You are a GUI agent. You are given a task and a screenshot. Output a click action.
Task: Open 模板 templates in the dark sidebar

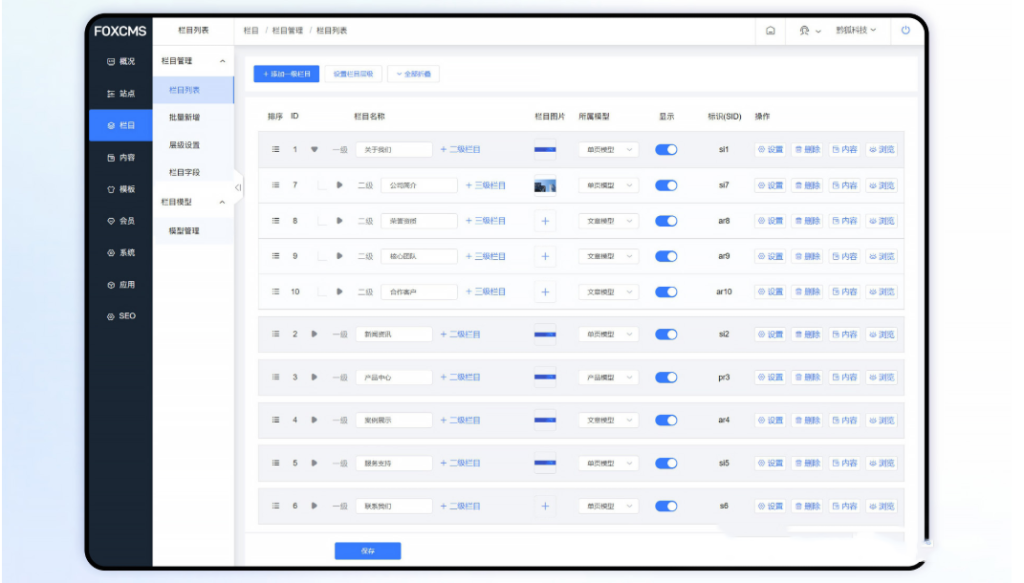click(120, 189)
